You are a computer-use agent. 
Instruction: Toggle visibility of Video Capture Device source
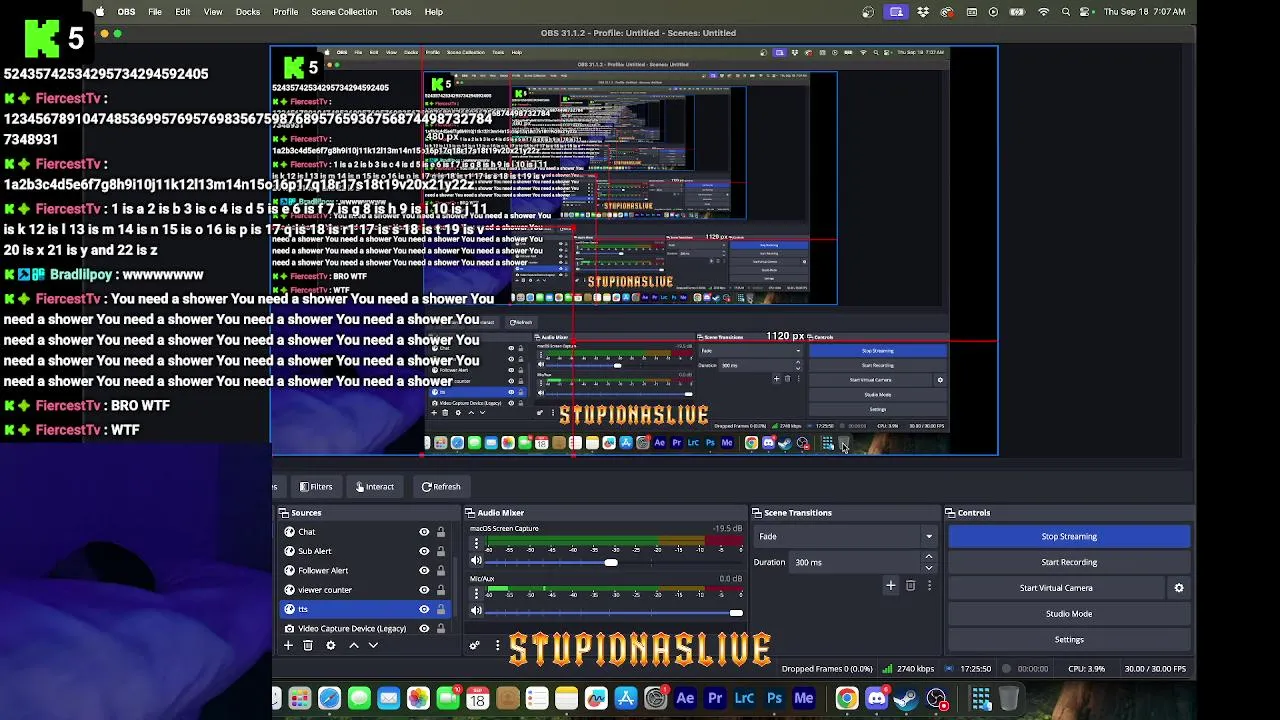(x=424, y=629)
